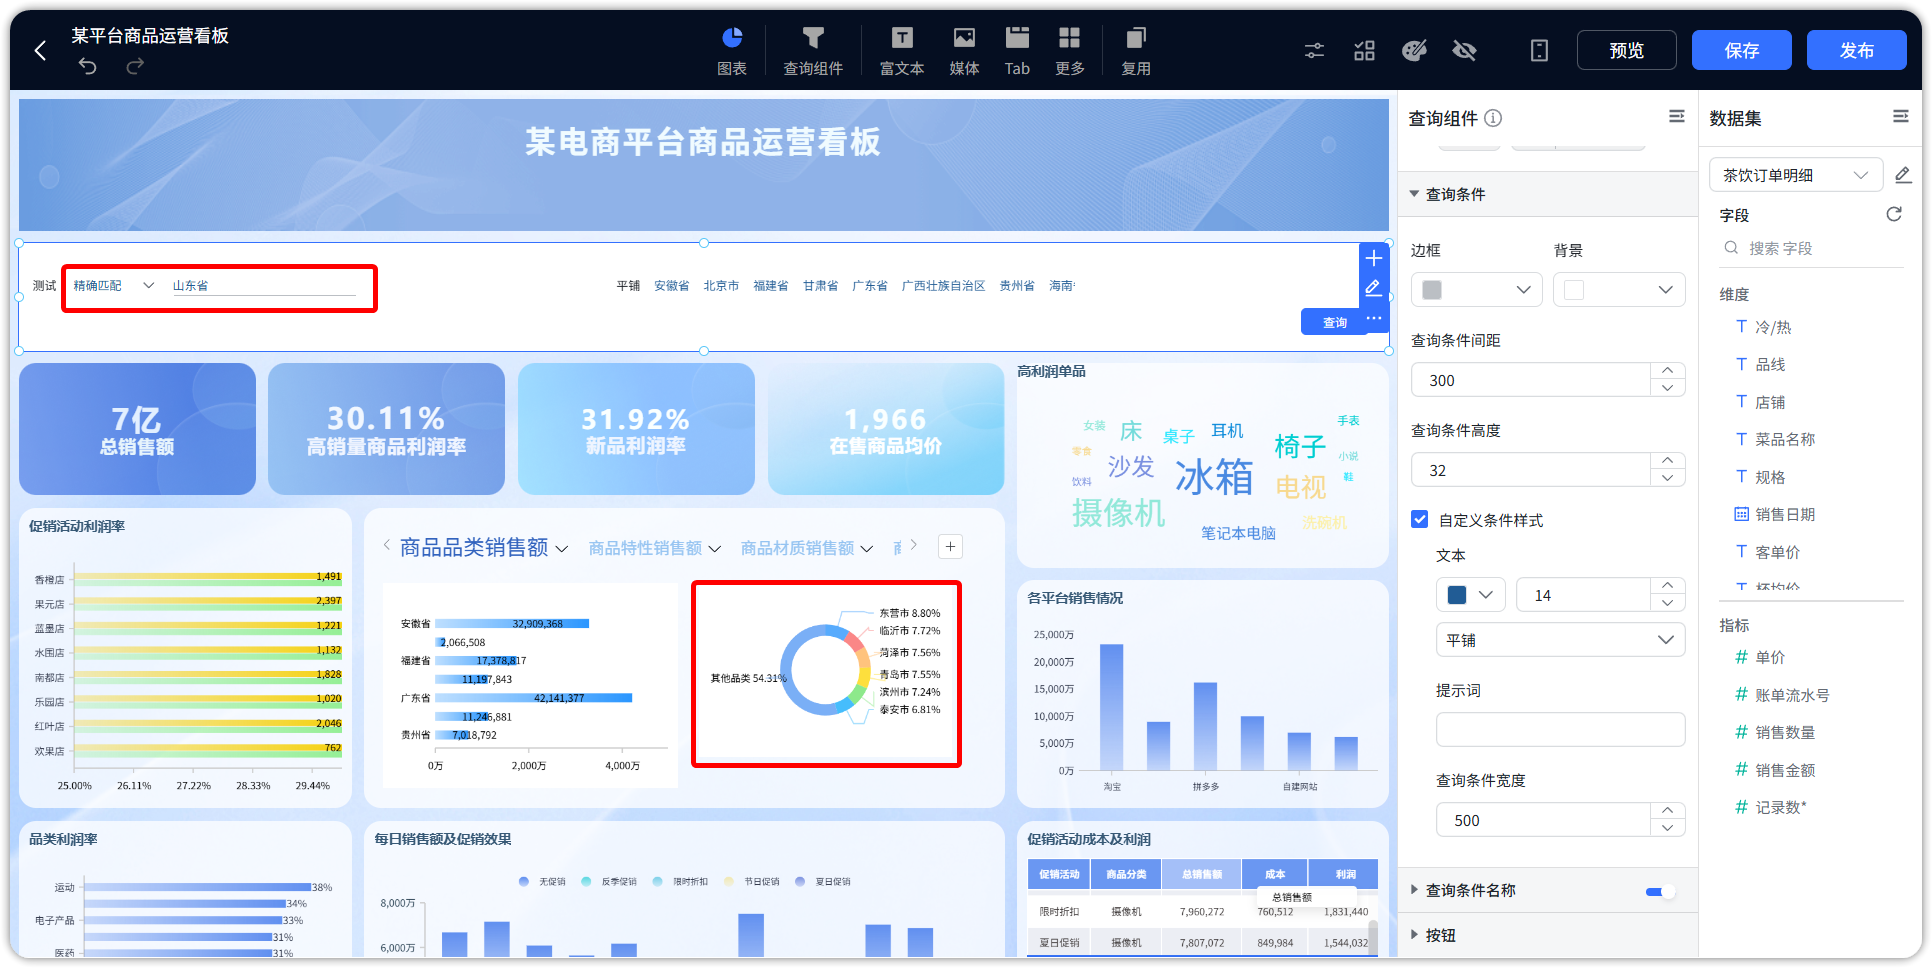Image resolution: width=1932 pixels, height=968 pixels.
Task: Open the filter sliders settings icon
Action: (1314, 50)
